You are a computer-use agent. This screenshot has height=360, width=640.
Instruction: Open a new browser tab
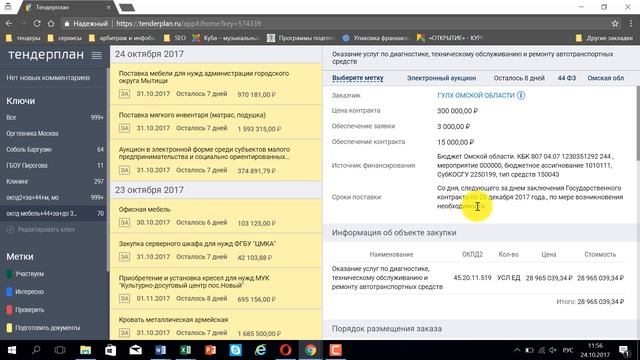click(127, 7)
